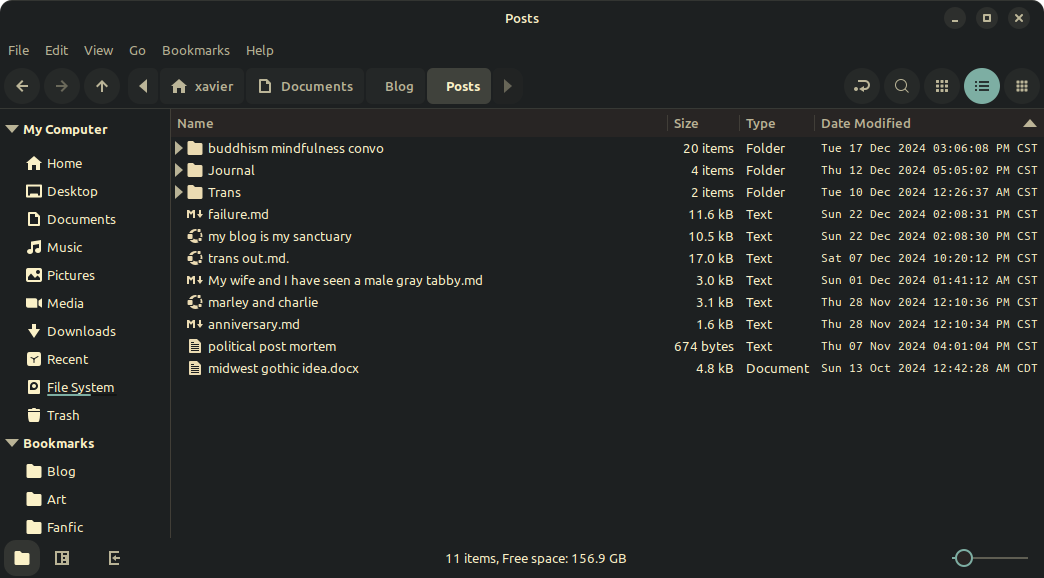Show places in the sidebar
Screen dimensions: 1044x578
click(22, 558)
